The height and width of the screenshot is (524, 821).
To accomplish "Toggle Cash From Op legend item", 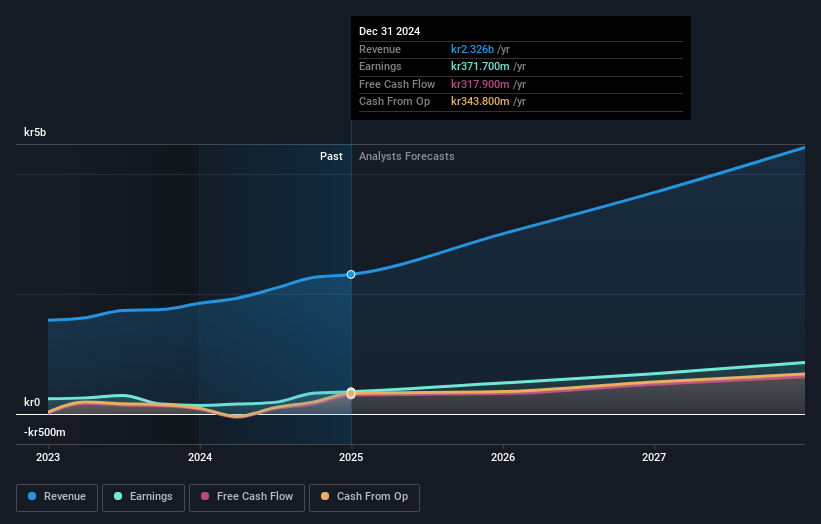I will point(364,497).
